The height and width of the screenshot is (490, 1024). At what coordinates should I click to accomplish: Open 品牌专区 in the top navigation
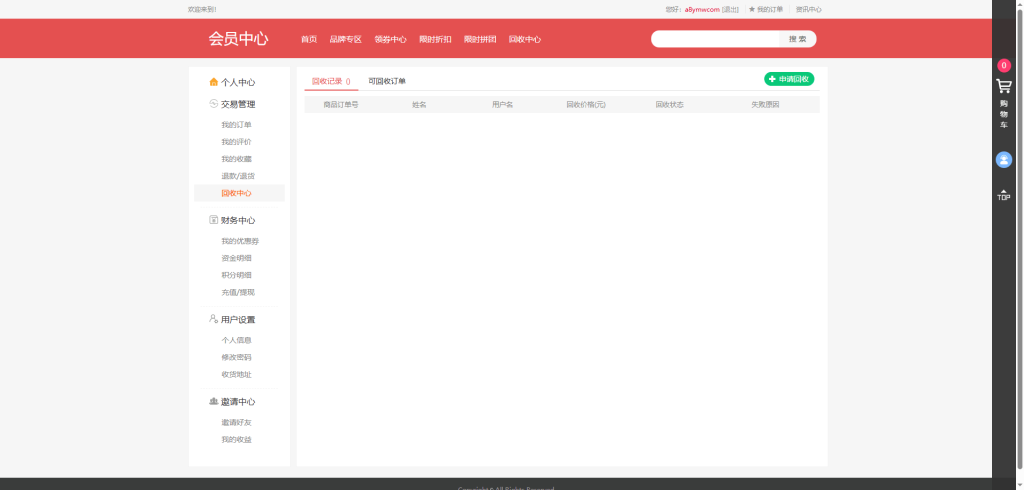[345, 39]
